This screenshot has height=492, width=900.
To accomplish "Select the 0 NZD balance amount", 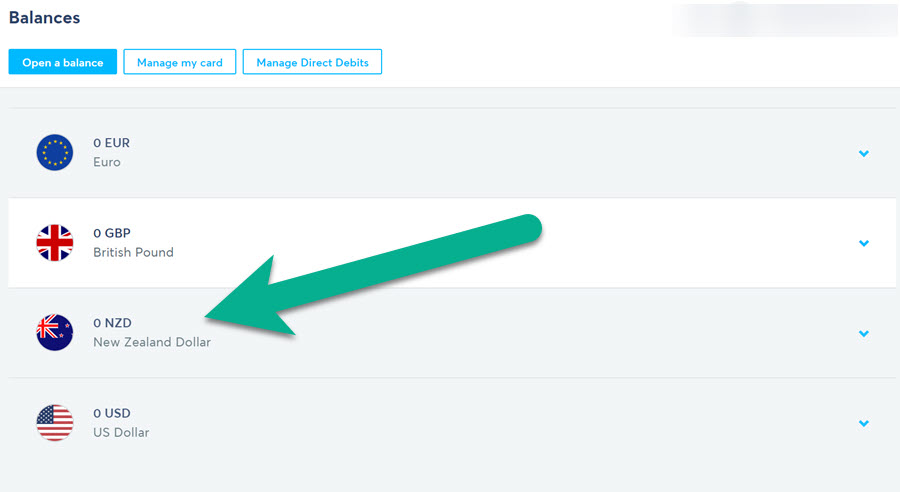I will click(x=112, y=323).
